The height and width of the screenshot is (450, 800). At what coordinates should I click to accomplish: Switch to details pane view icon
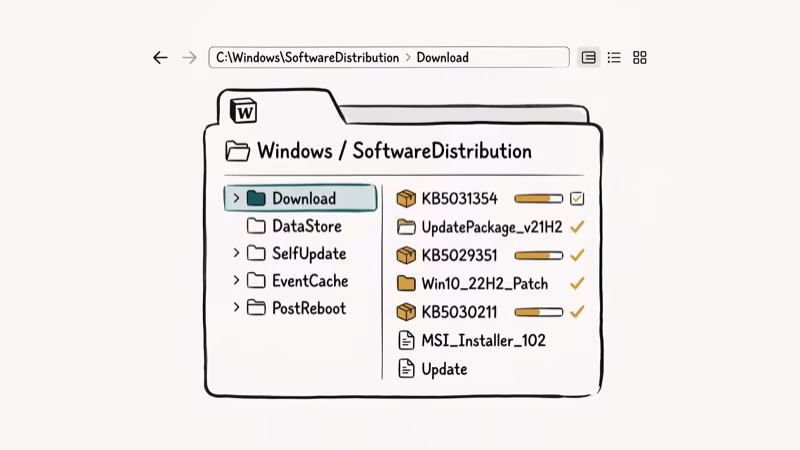click(x=588, y=58)
